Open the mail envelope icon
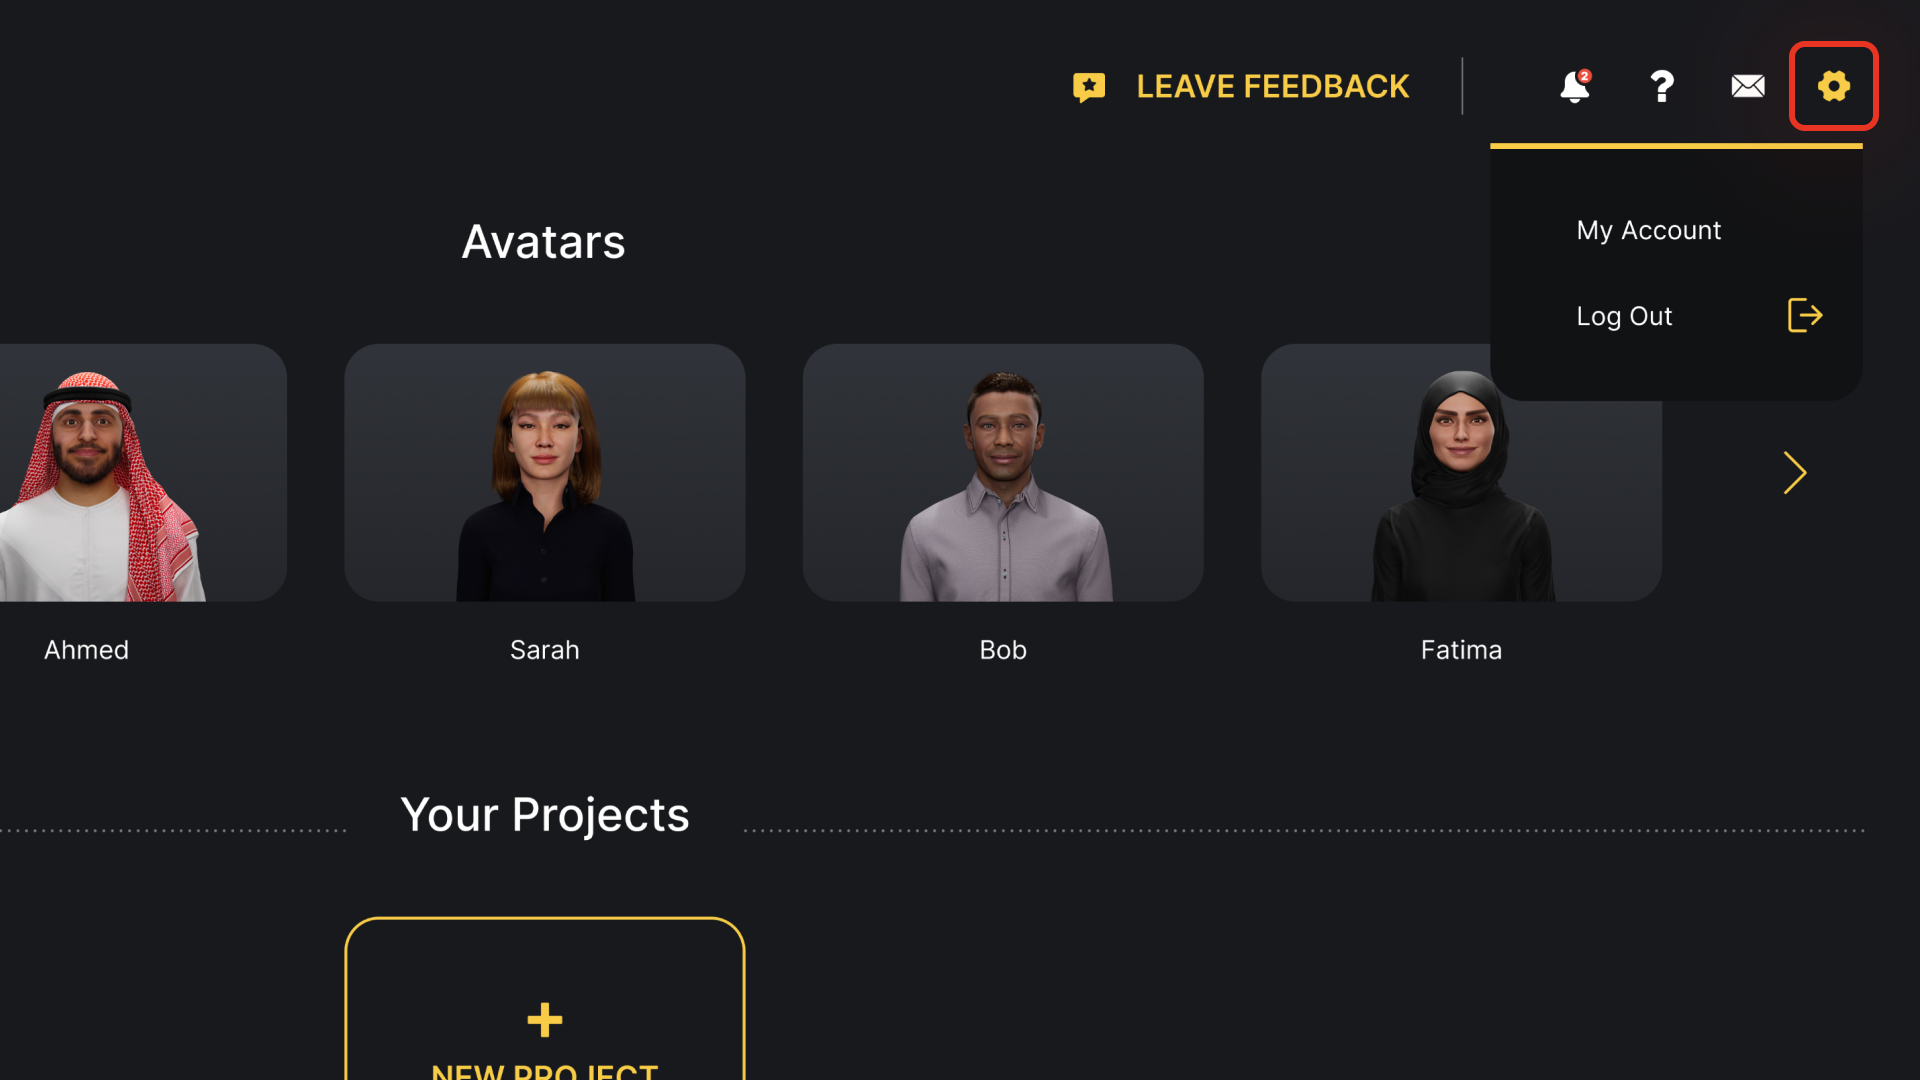Image resolution: width=1920 pixels, height=1080 pixels. (x=1747, y=87)
